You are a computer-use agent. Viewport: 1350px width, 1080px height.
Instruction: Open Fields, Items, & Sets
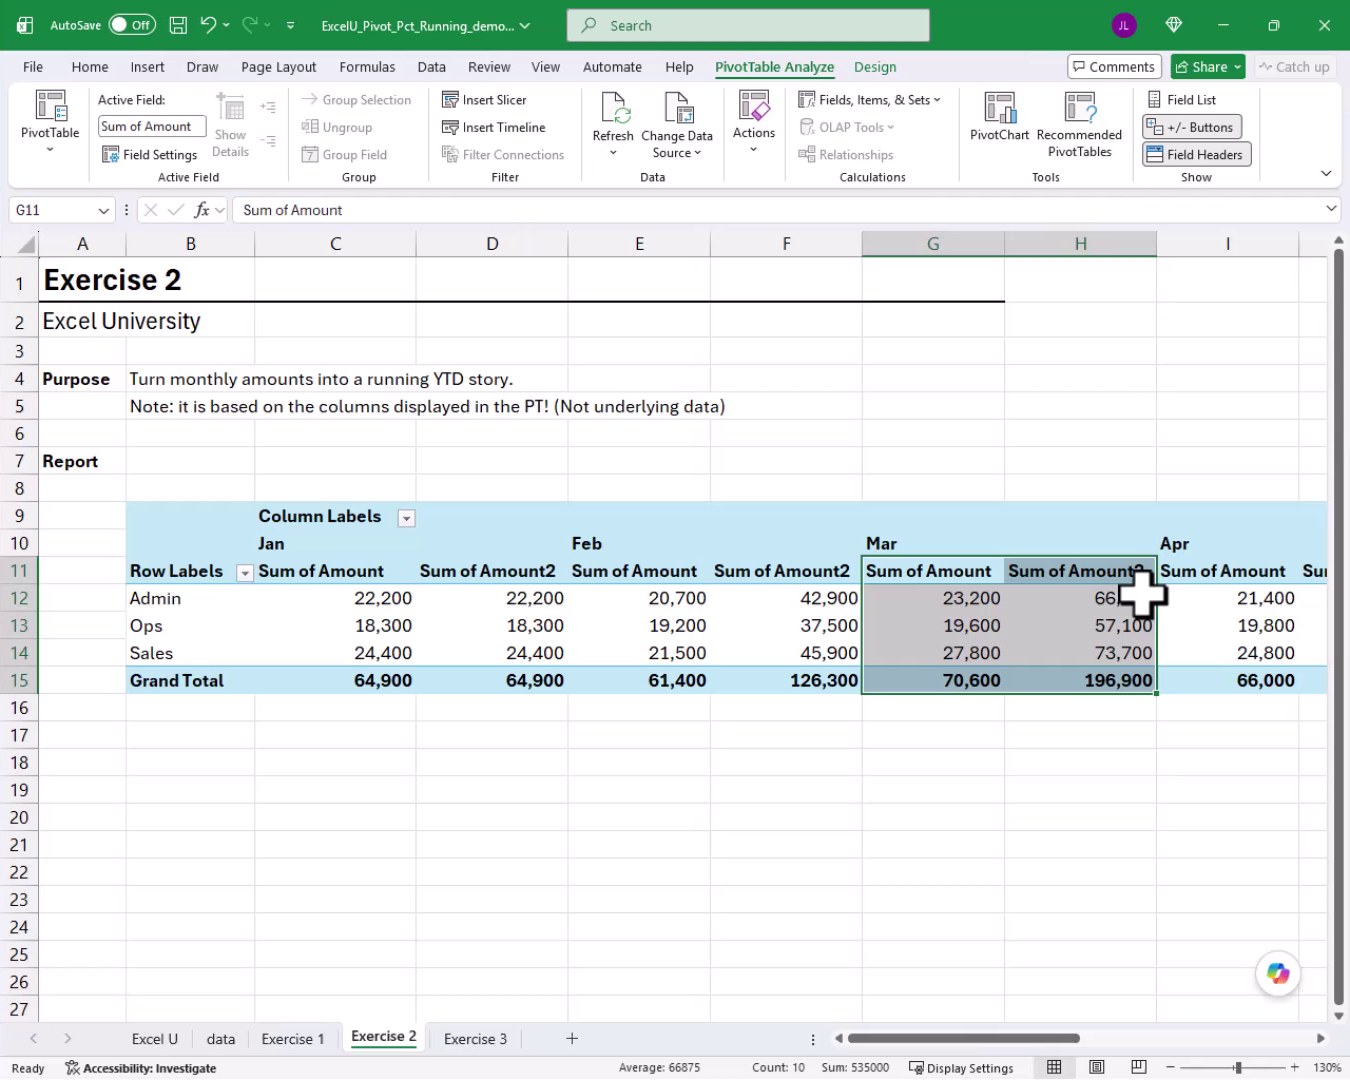click(x=869, y=100)
